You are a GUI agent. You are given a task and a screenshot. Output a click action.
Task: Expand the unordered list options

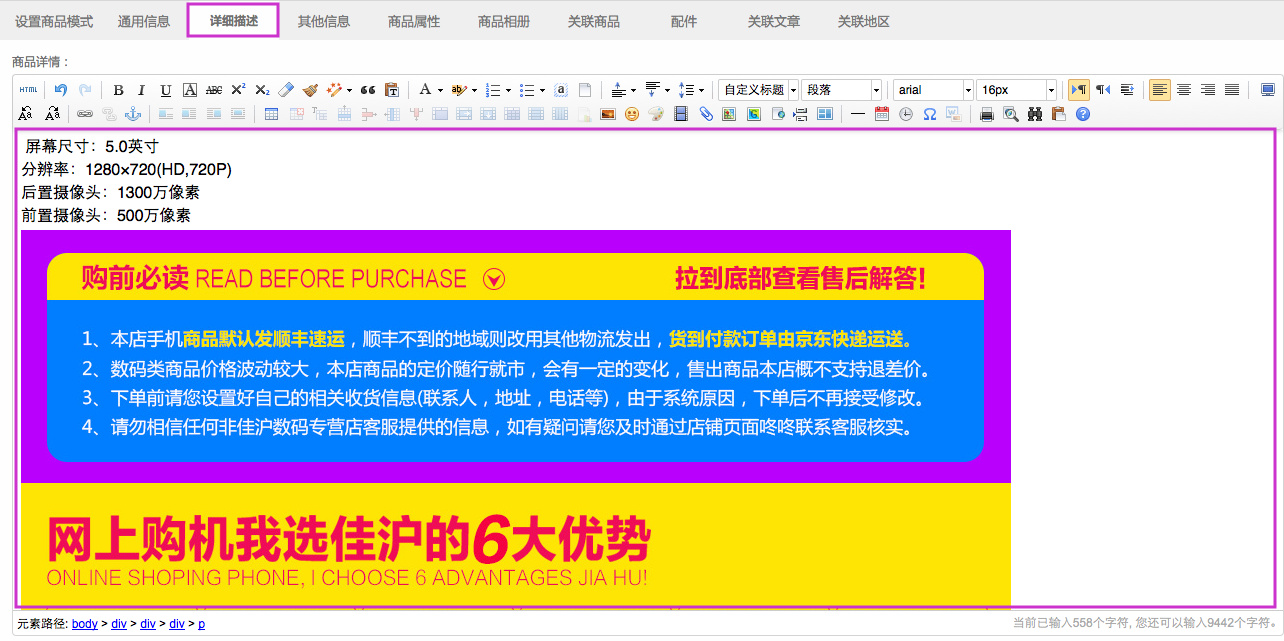pyautogui.click(x=543, y=90)
